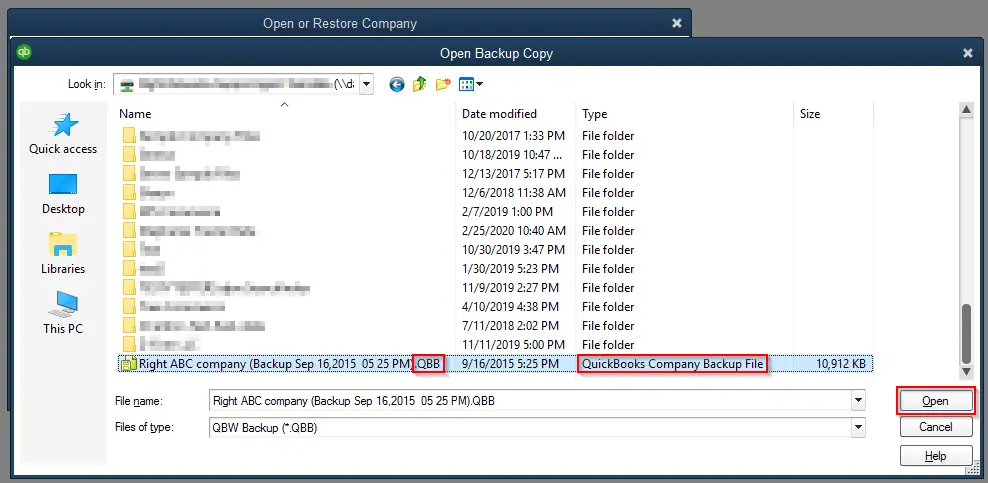
Task: Close the Open Backup Copy dialog
Action: [968, 54]
